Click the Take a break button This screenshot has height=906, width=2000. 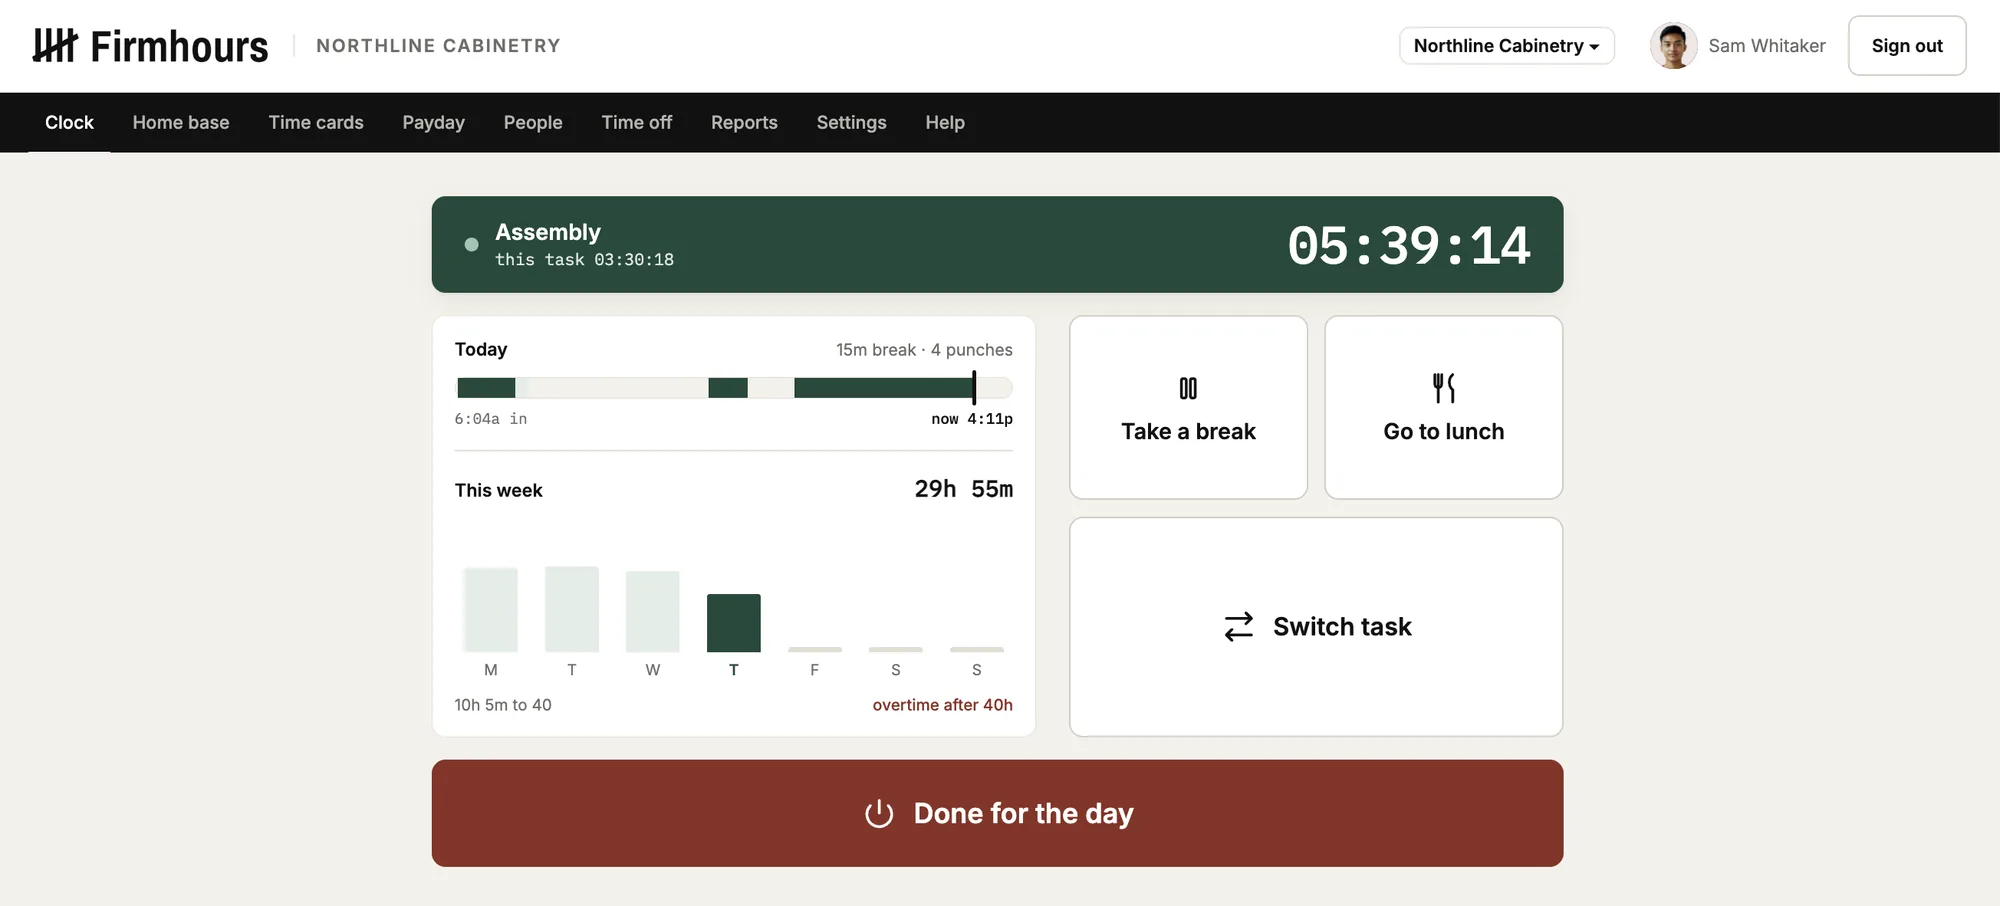tap(1188, 408)
